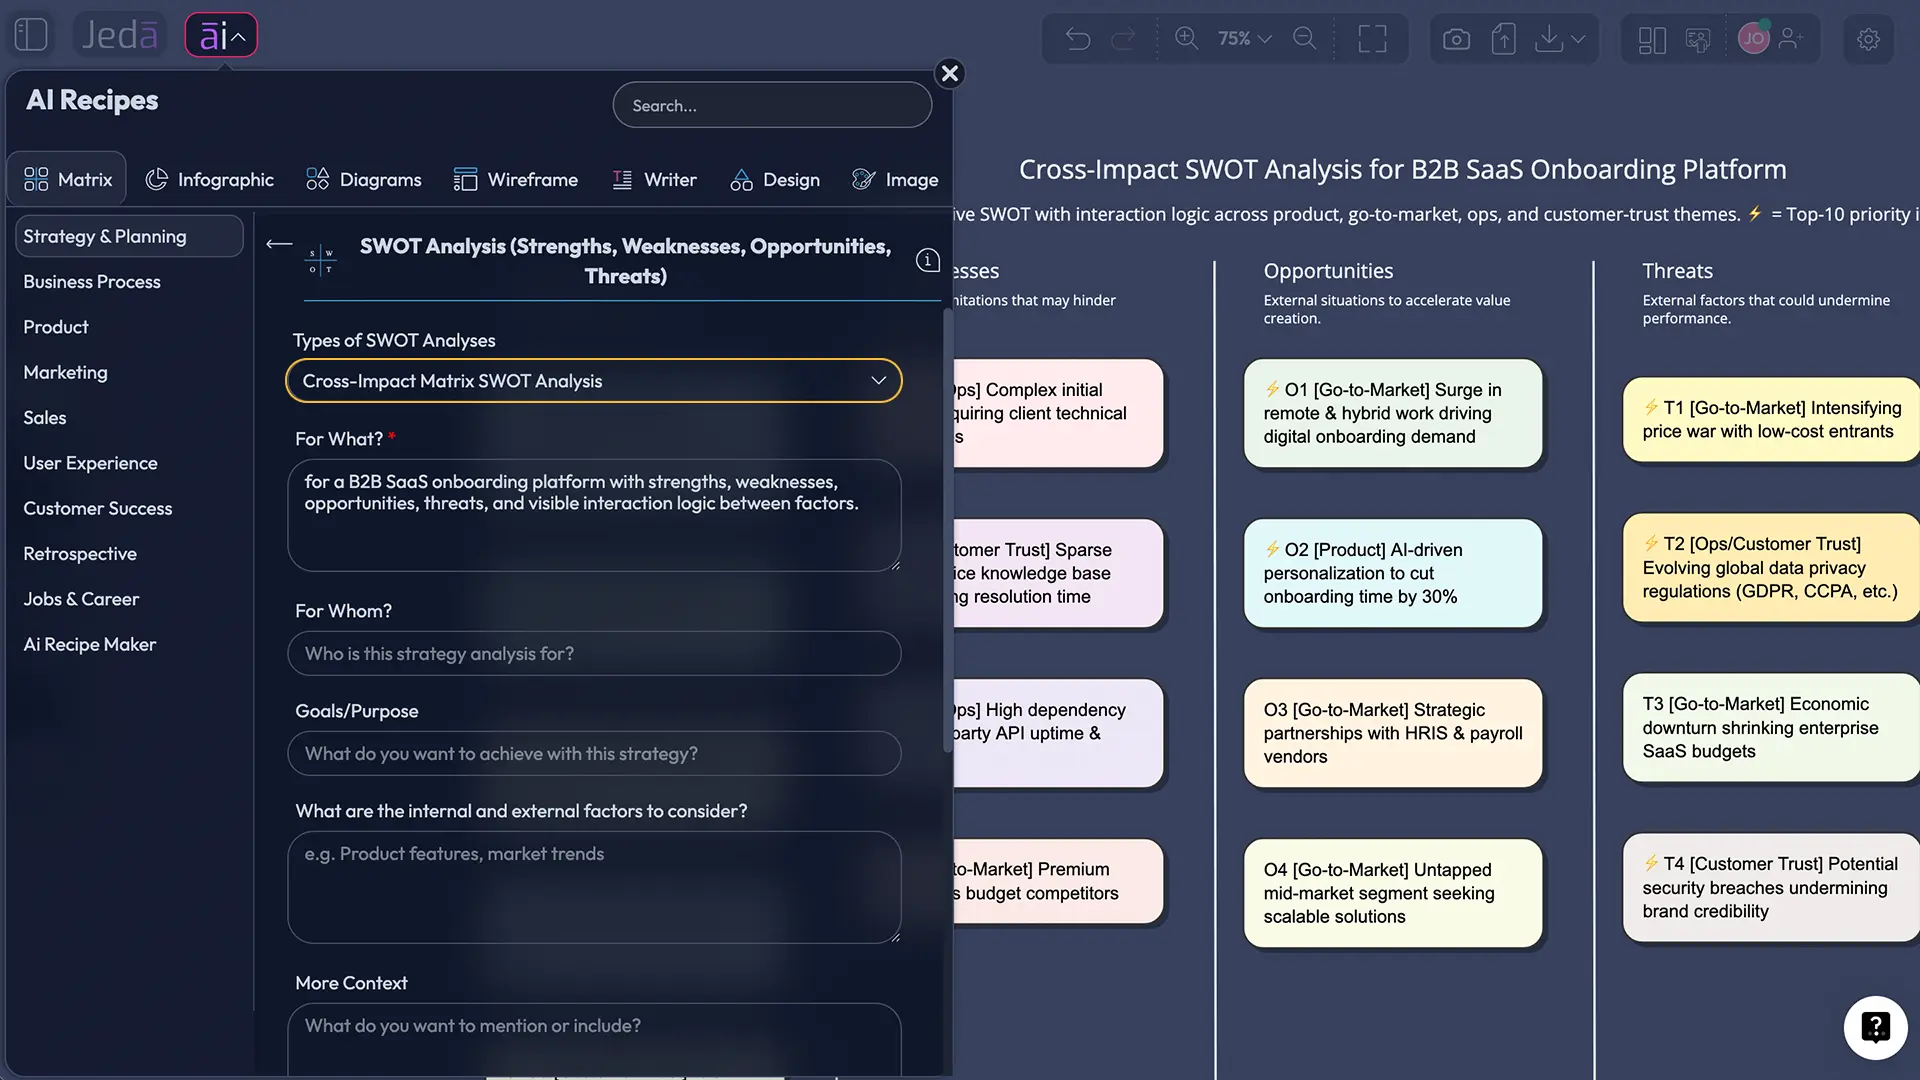Select the T3 Economic downturn card
1920x1080 pixels.
pyautogui.click(x=1771, y=727)
